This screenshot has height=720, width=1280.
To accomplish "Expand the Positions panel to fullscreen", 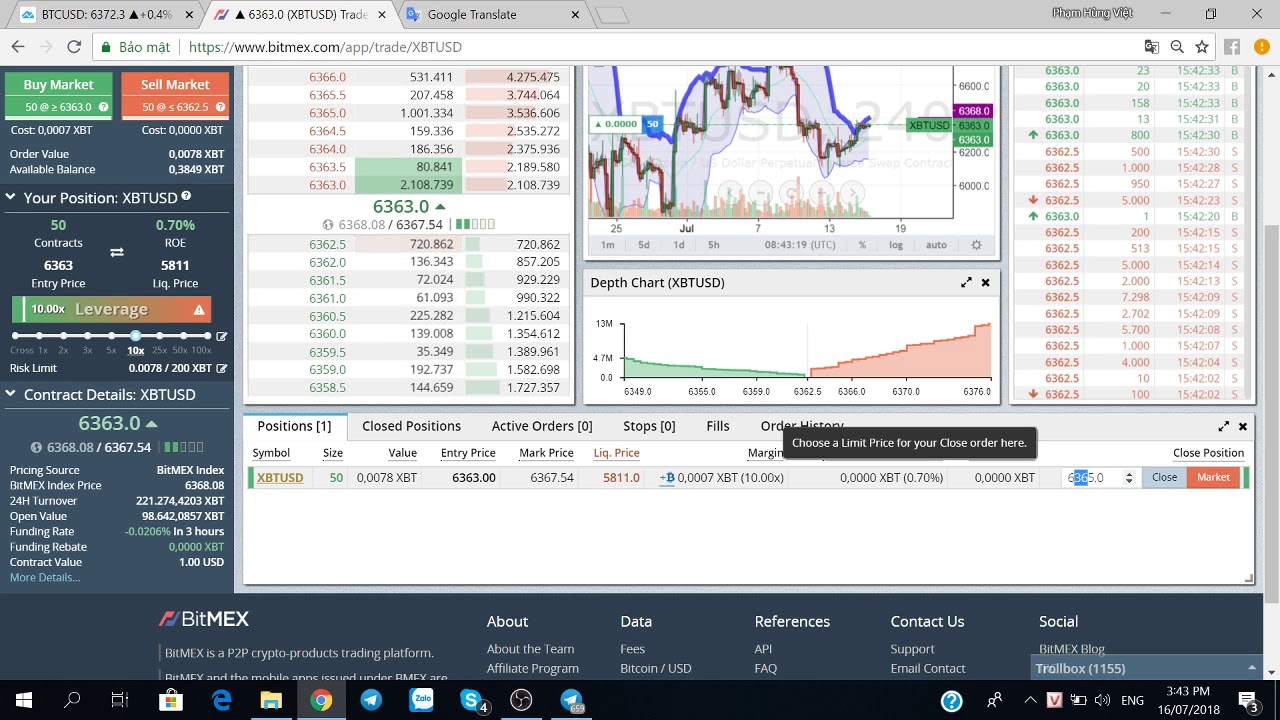I will [x=1223, y=426].
